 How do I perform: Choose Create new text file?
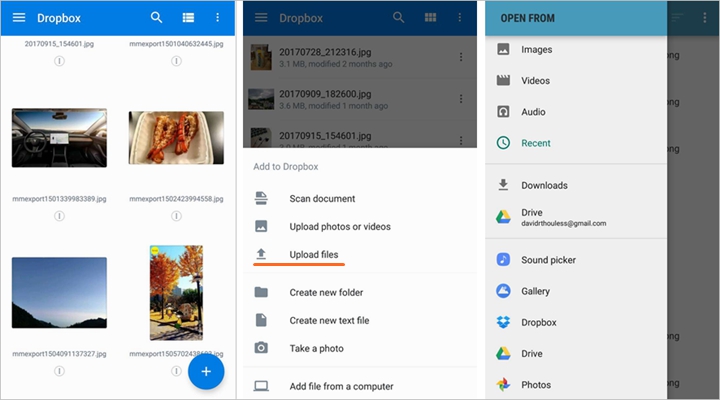360,320
